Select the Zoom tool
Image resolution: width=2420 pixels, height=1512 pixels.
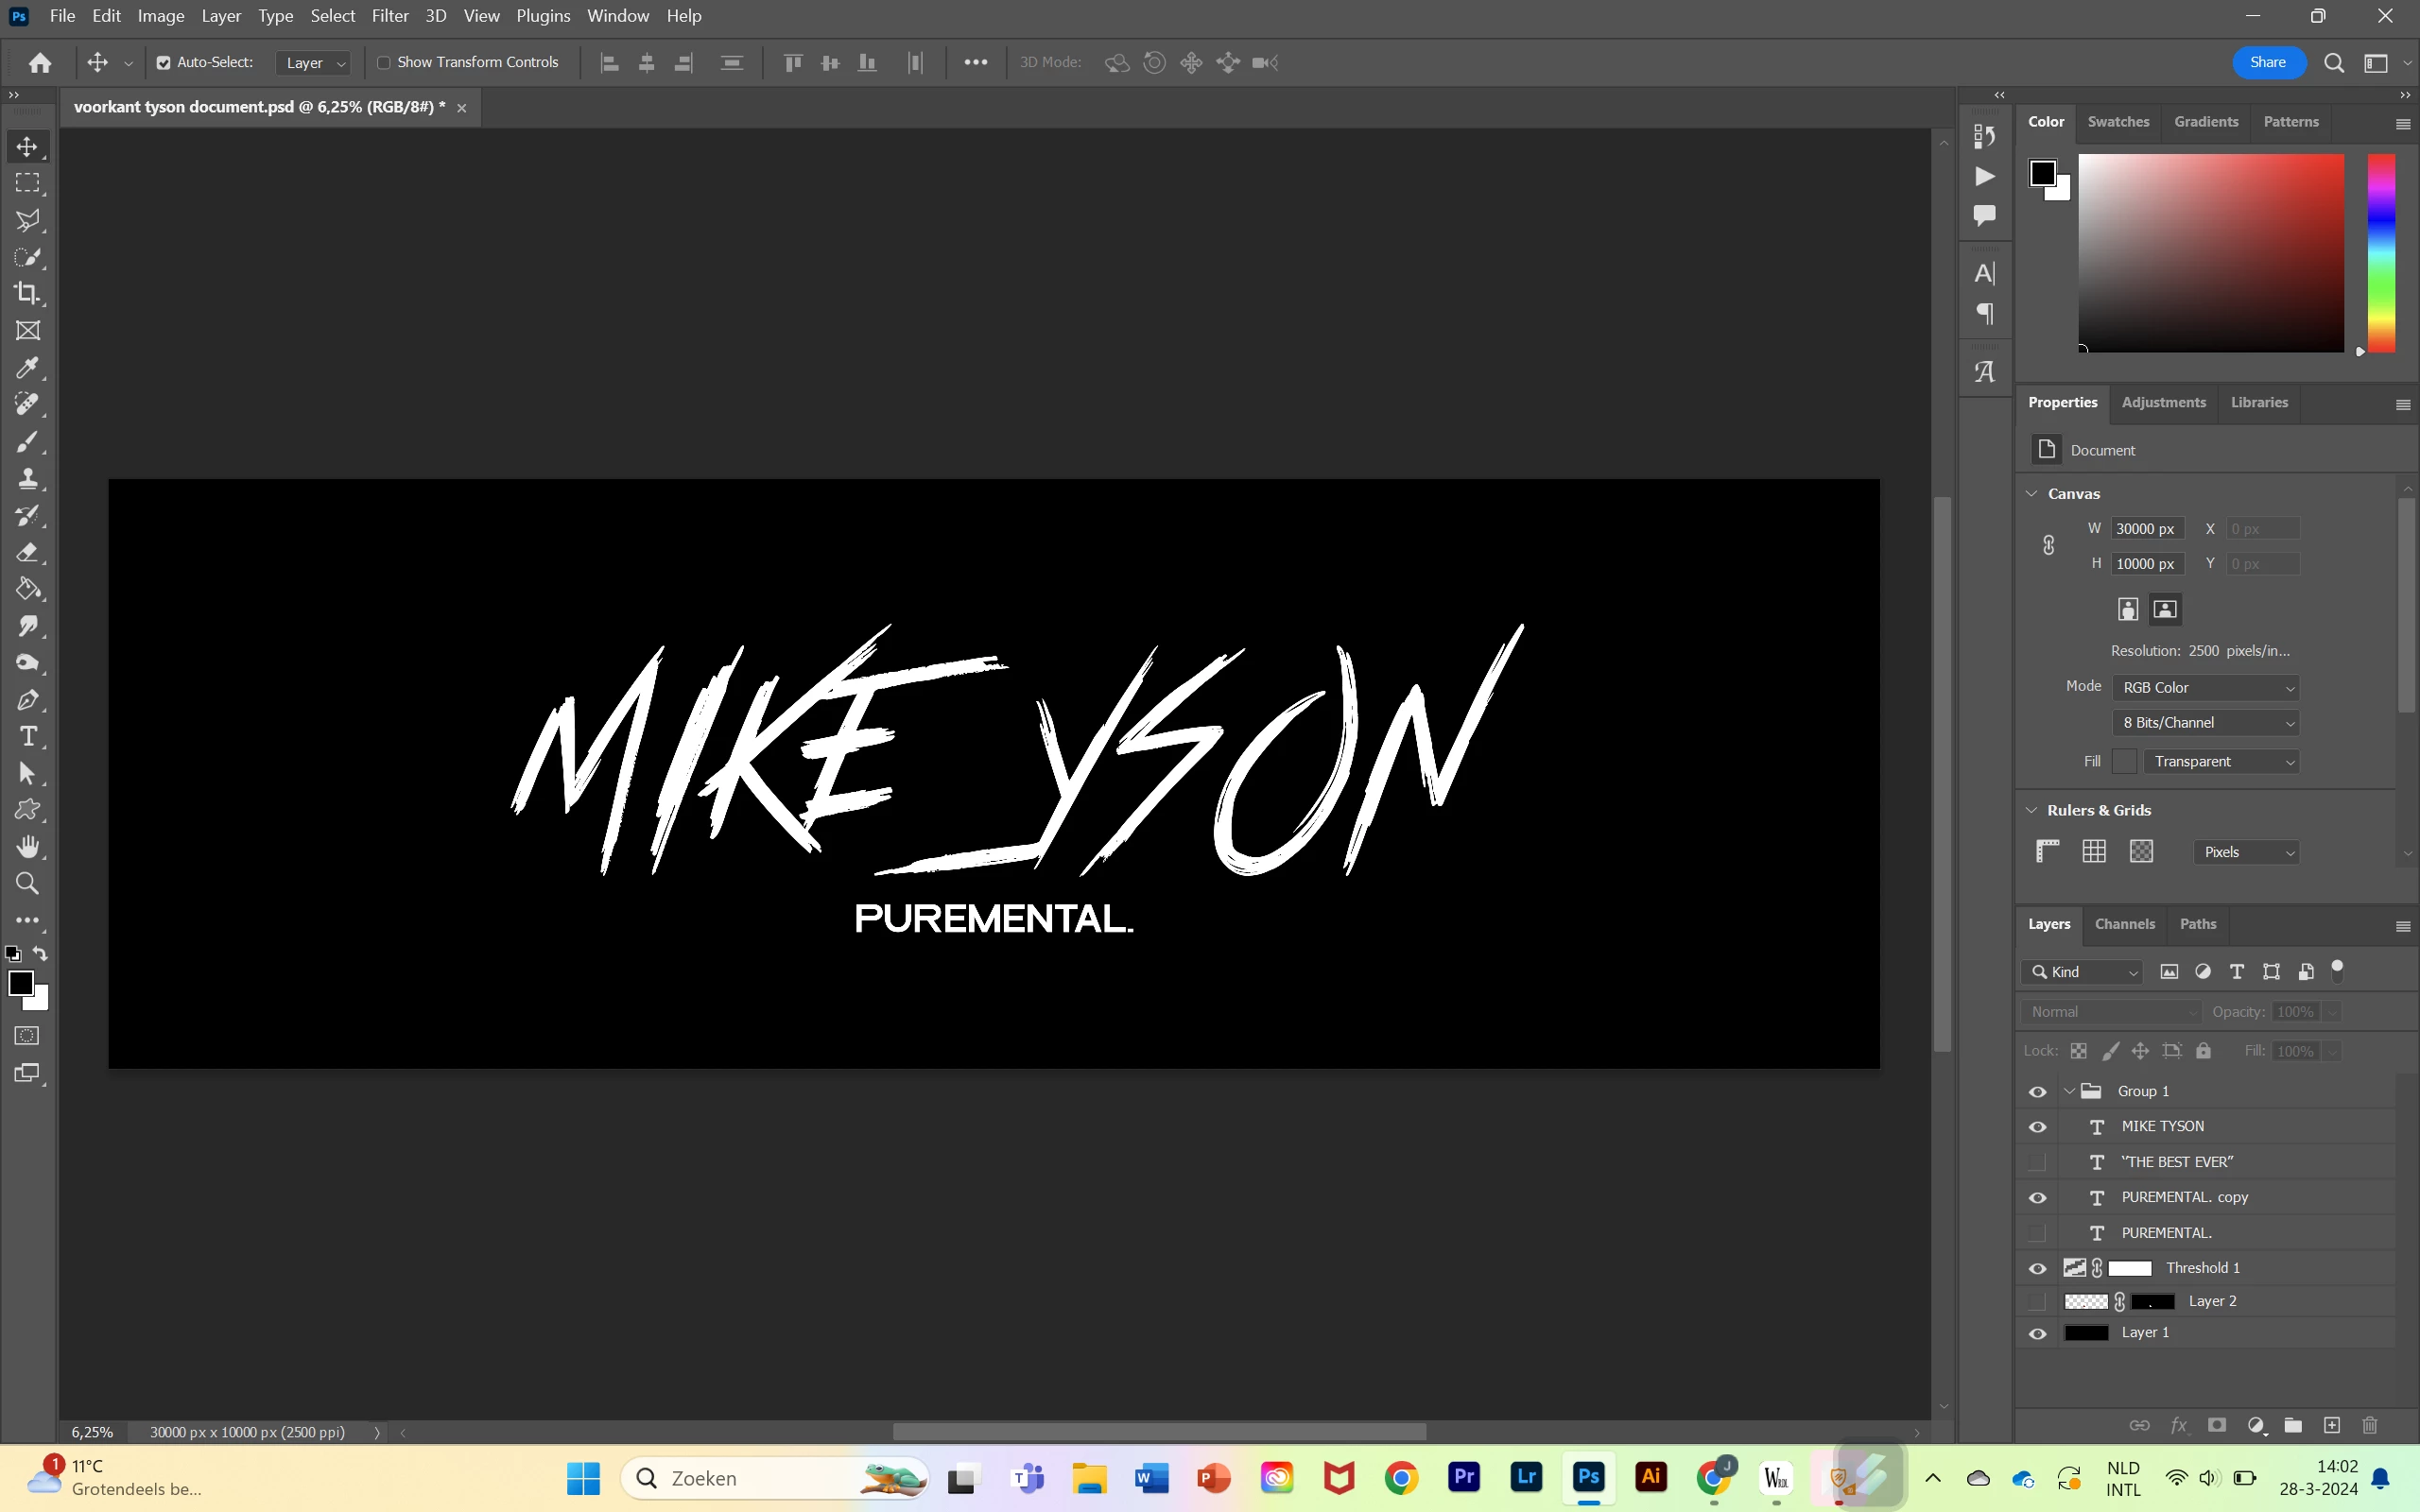pyautogui.click(x=28, y=884)
